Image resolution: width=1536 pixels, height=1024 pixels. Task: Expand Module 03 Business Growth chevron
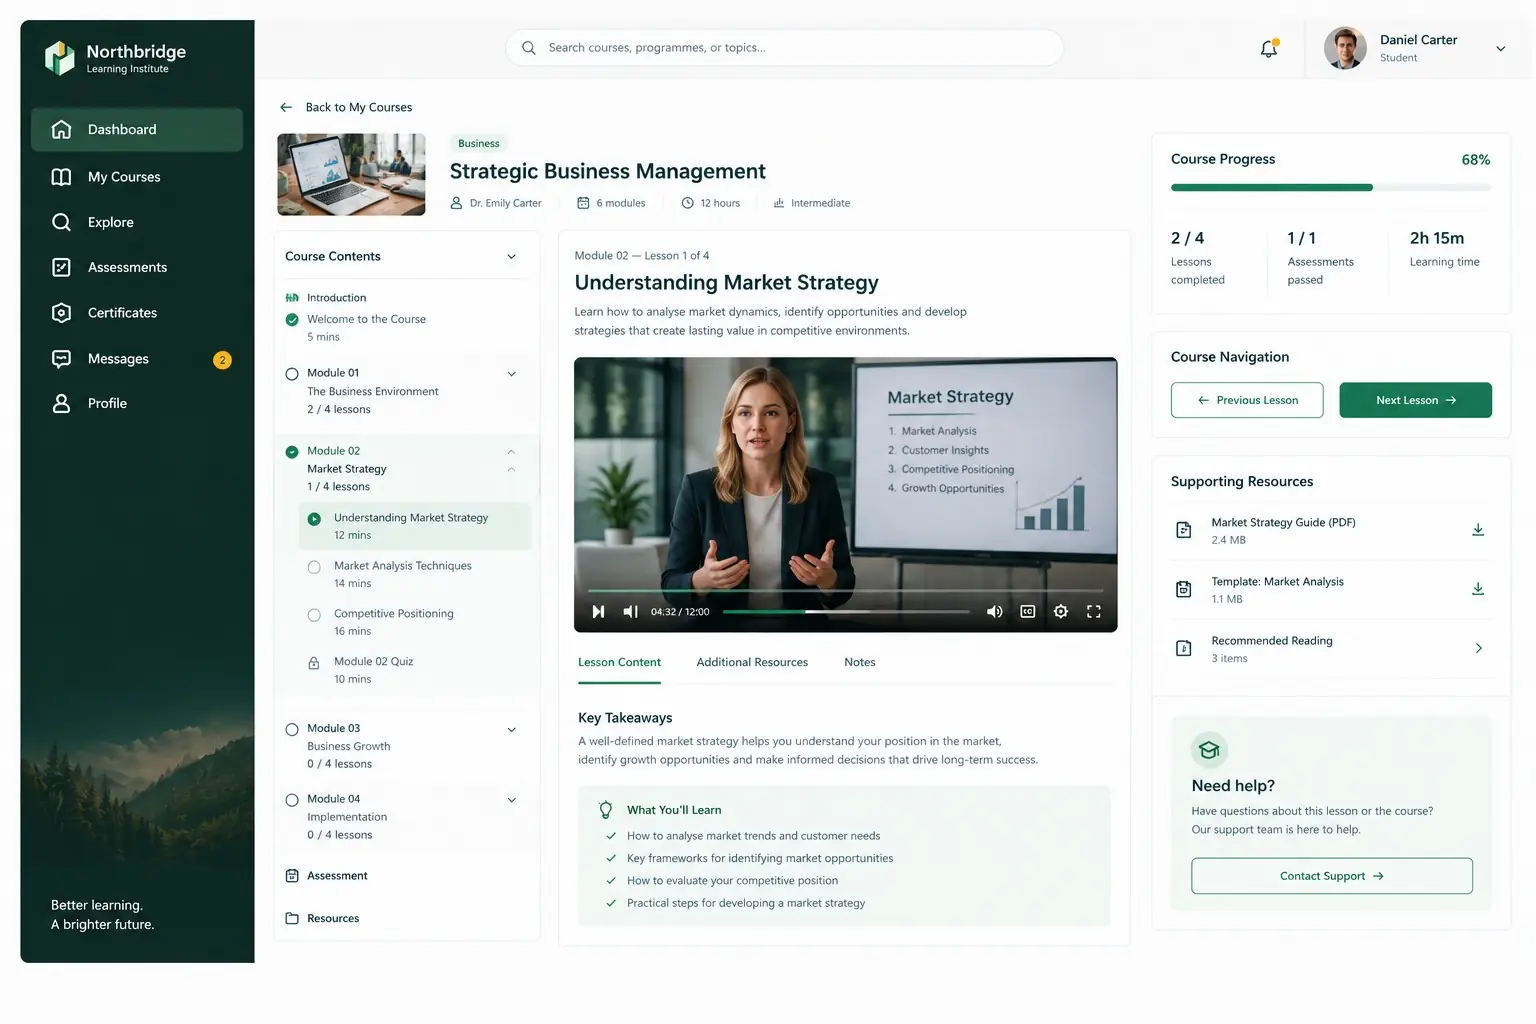click(511, 730)
